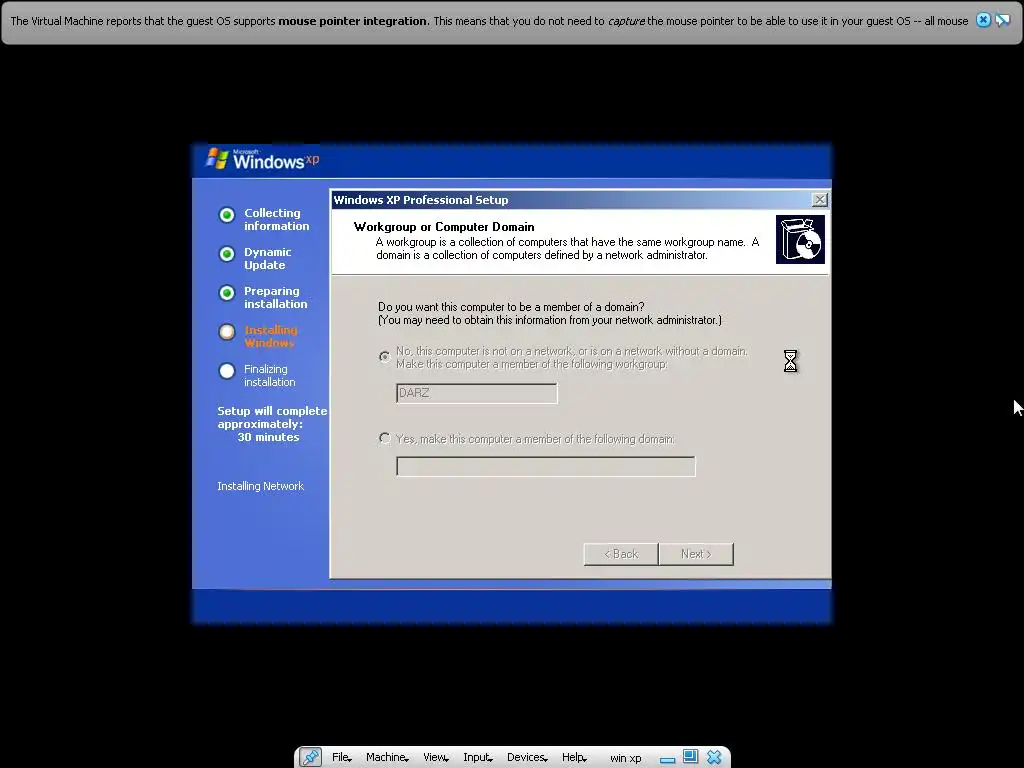
Task: Open the File menu in the mini toolbar
Action: click(x=342, y=757)
